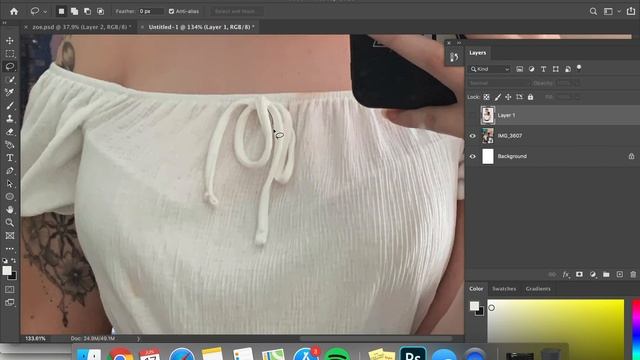Select the Move tool
Viewport: 640px width, 360px height.
[10, 41]
